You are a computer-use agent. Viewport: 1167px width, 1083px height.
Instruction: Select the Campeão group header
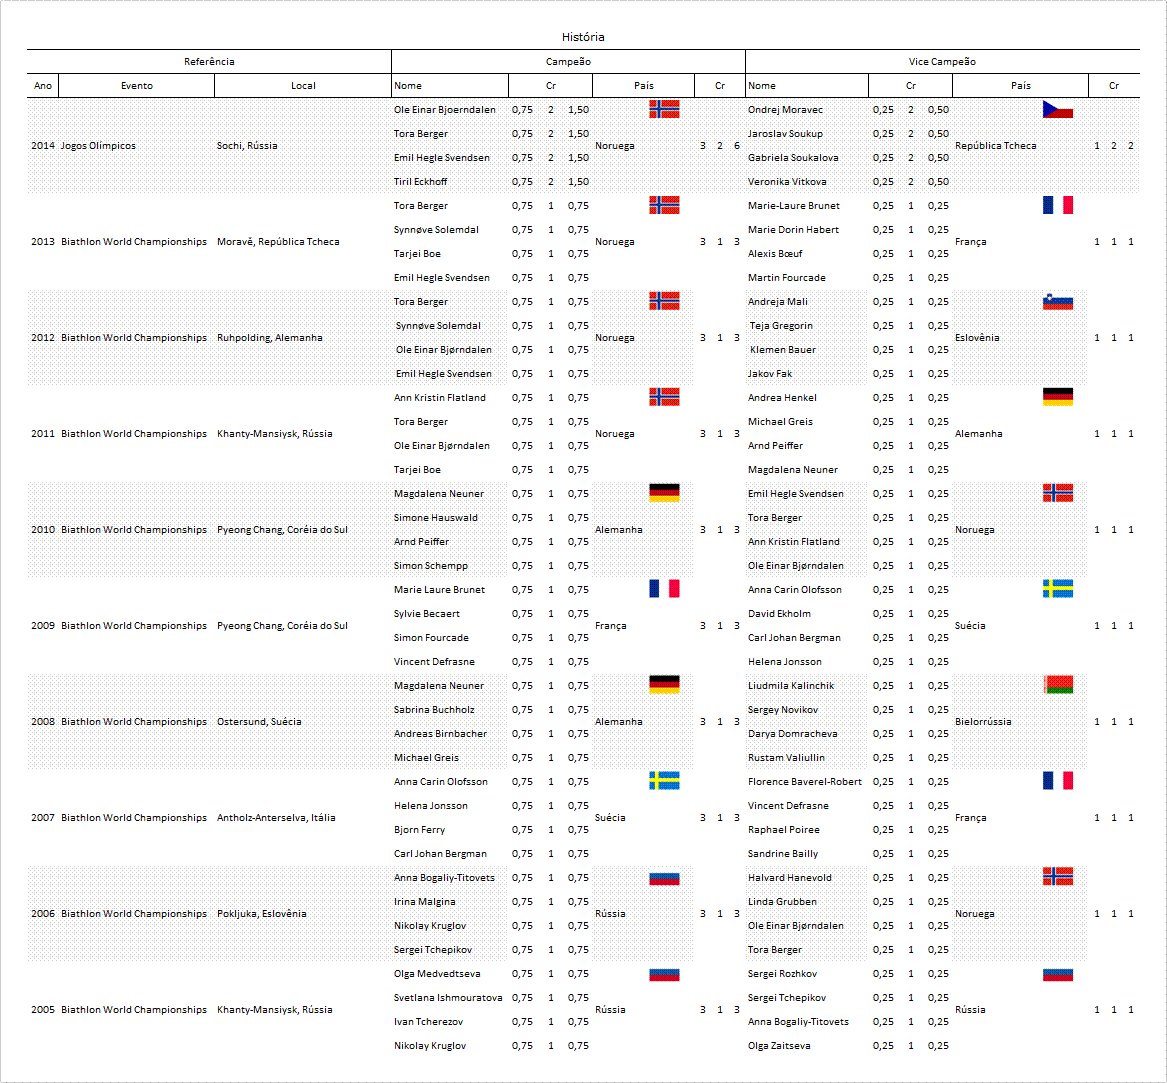click(568, 62)
